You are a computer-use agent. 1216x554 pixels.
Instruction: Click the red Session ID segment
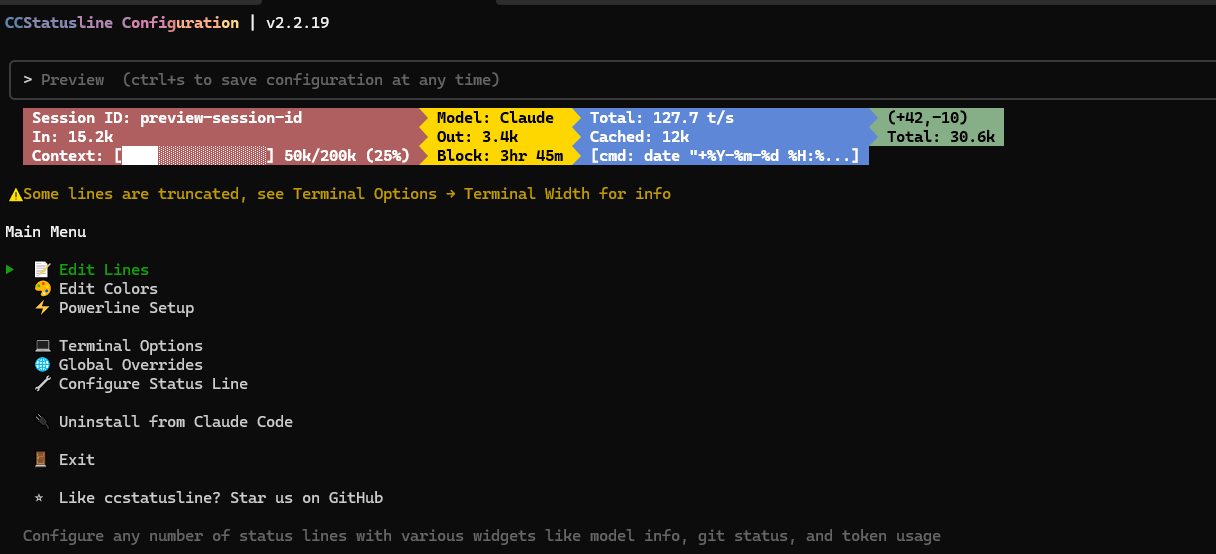pyautogui.click(x=221, y=118)
